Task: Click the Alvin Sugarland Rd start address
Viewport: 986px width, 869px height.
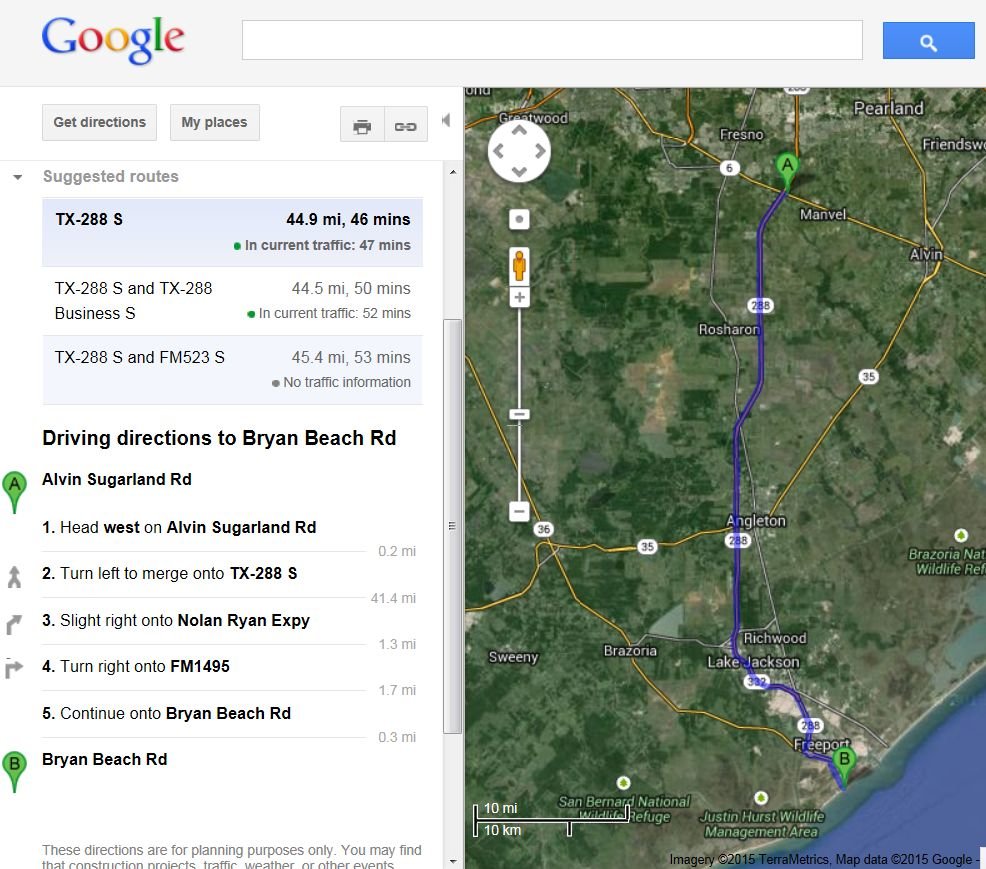Action: (x=117, y=480)
